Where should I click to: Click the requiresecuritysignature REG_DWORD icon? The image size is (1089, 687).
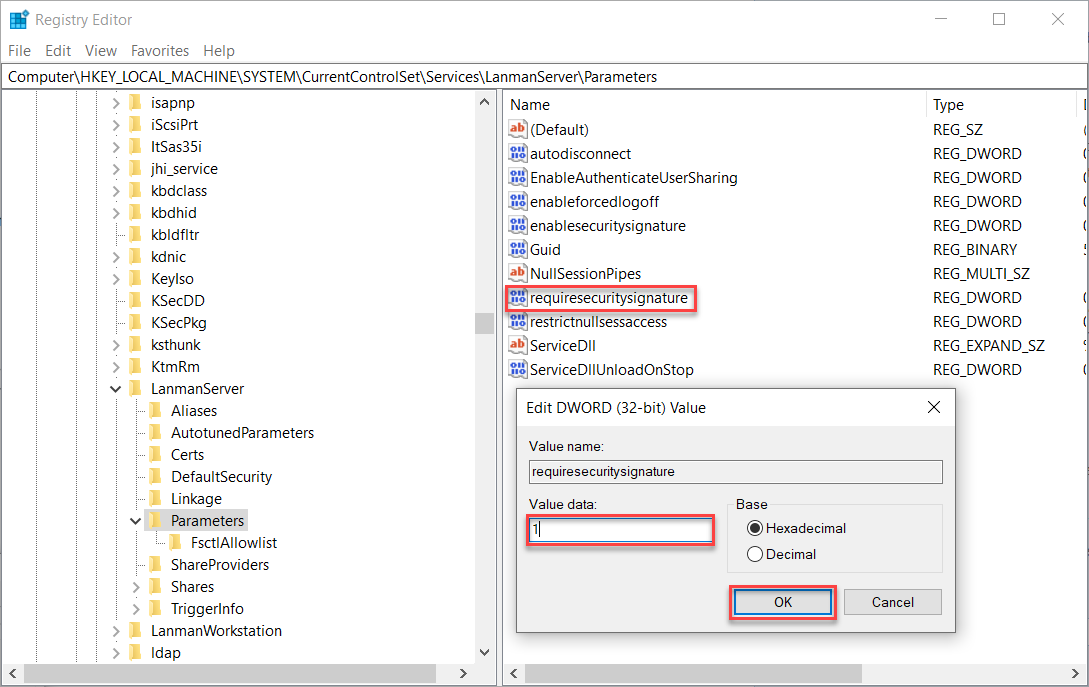[x=518, y=297]
